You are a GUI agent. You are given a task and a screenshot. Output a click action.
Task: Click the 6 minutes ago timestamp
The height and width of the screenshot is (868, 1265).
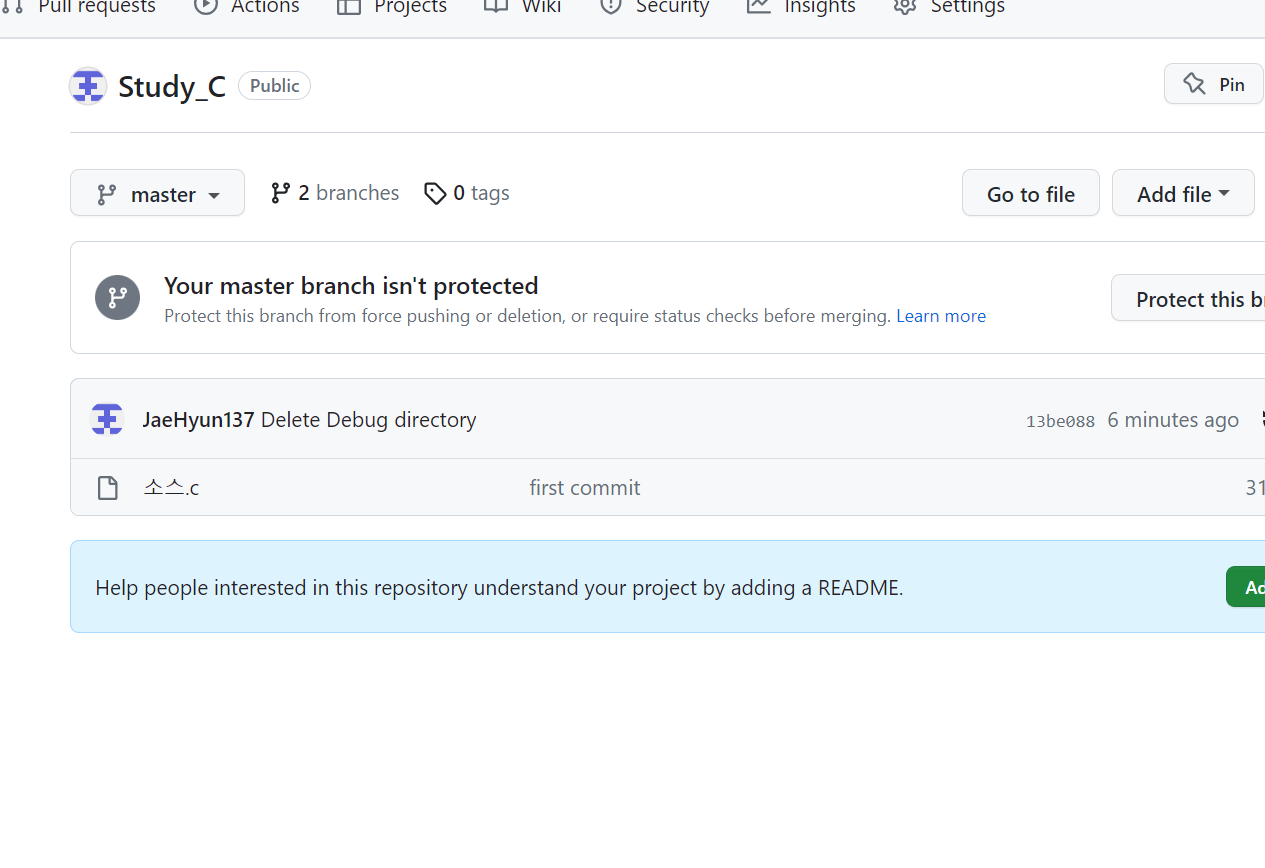point(1173,420)
